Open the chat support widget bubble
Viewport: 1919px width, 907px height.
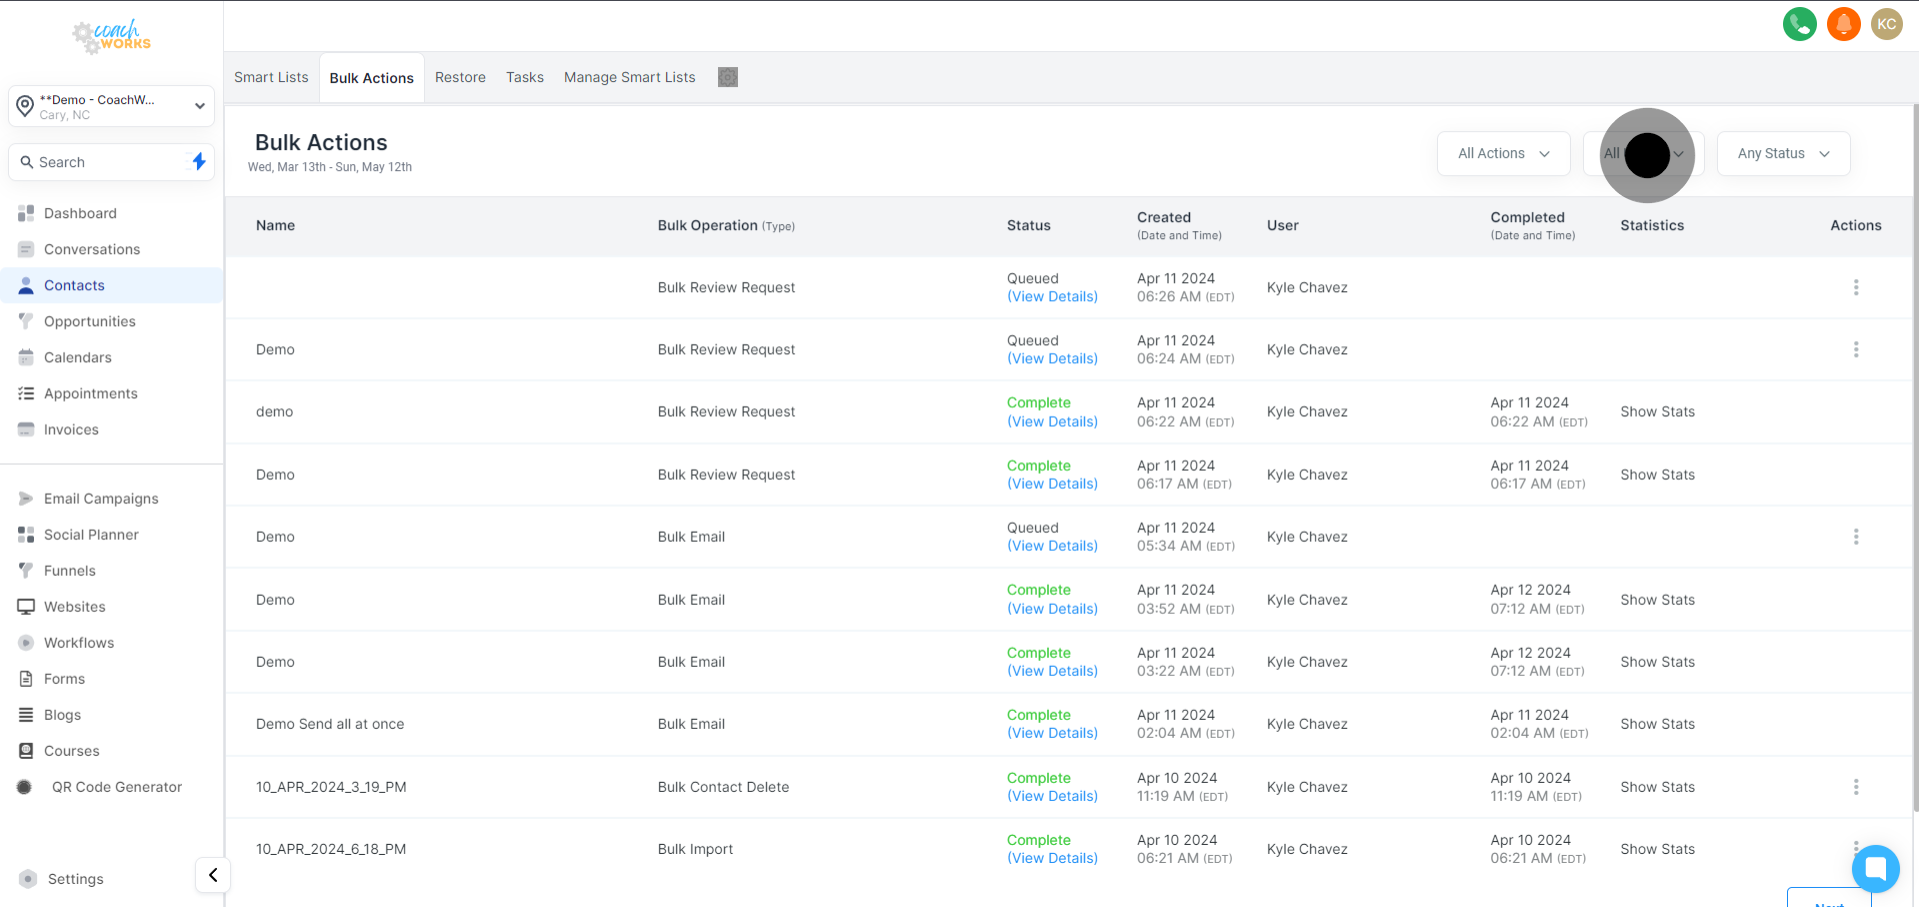click(1875, 868)
